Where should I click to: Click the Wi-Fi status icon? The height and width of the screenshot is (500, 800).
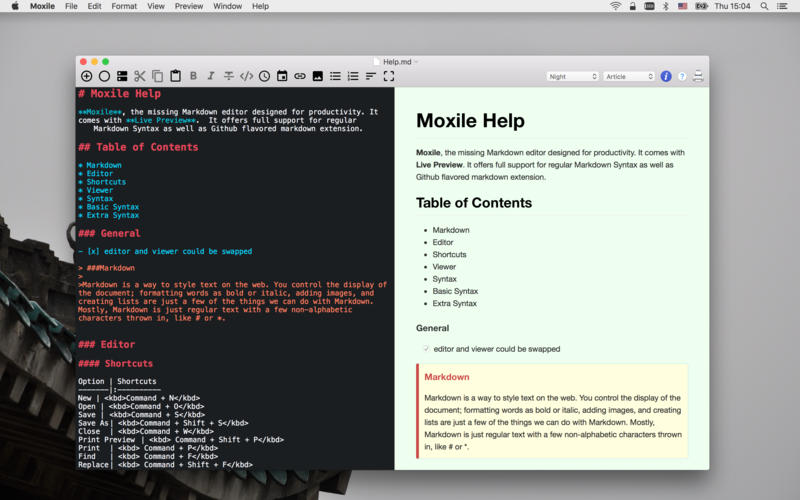coord(616,6)
